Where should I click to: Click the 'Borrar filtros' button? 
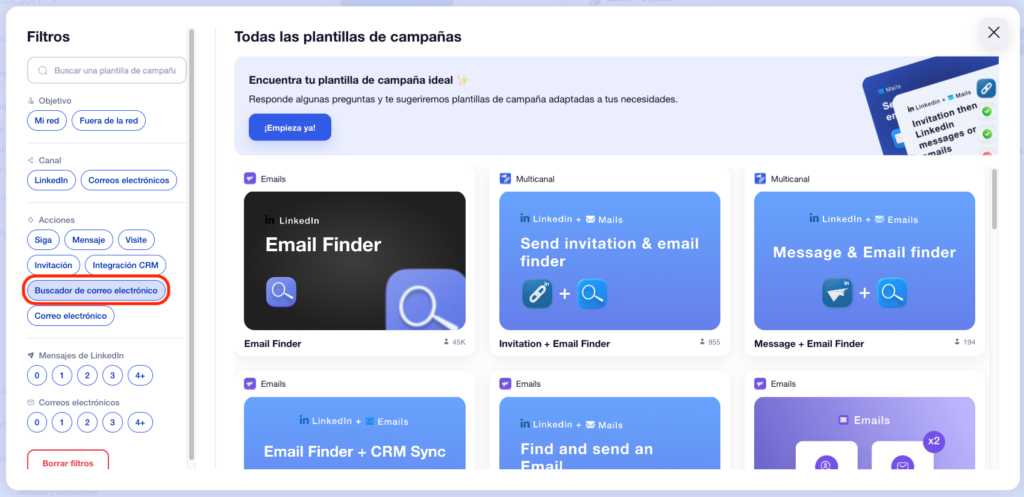pyautogui.click(x=68, y=464)
